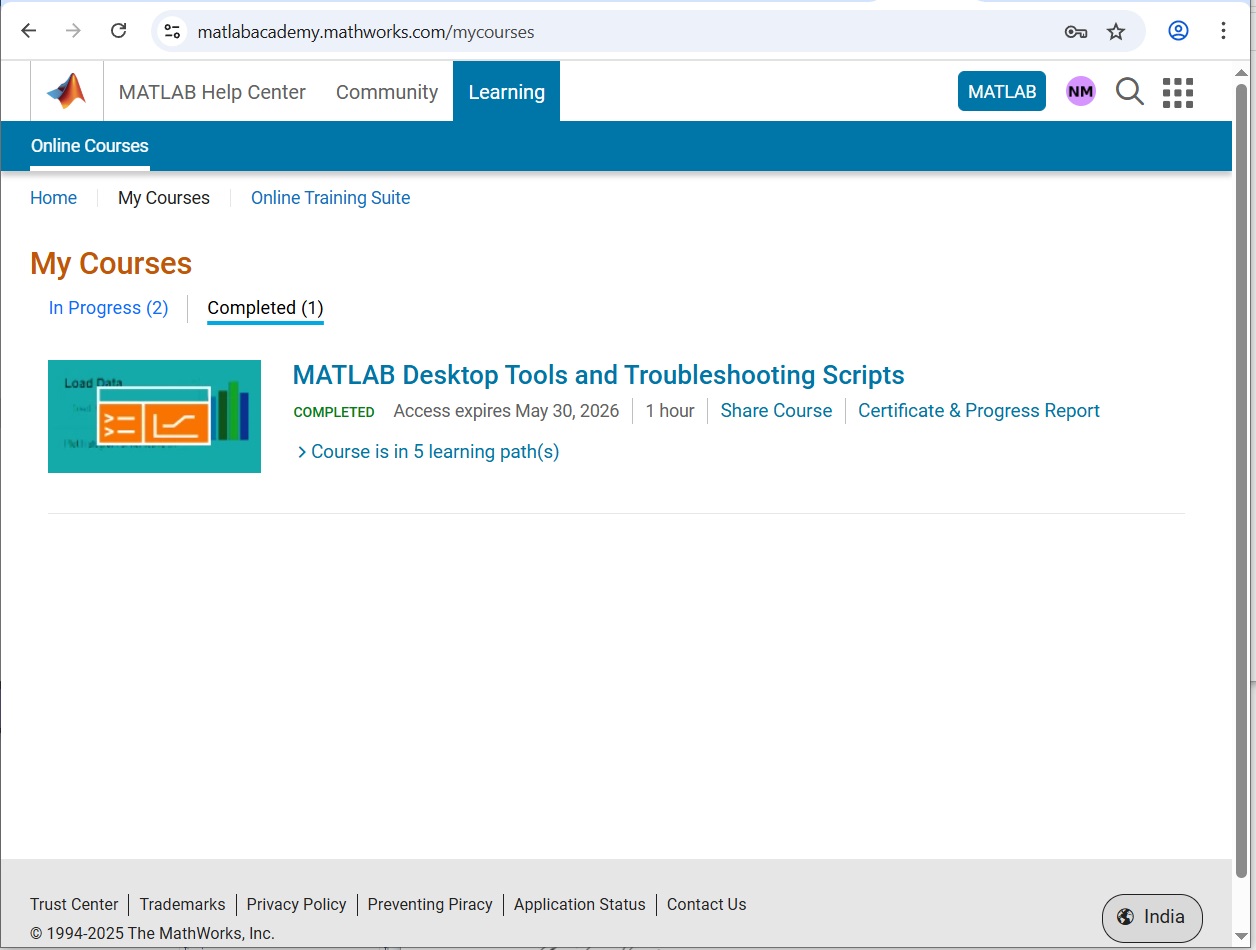Open the Community menu item

[x=387, y=92]
